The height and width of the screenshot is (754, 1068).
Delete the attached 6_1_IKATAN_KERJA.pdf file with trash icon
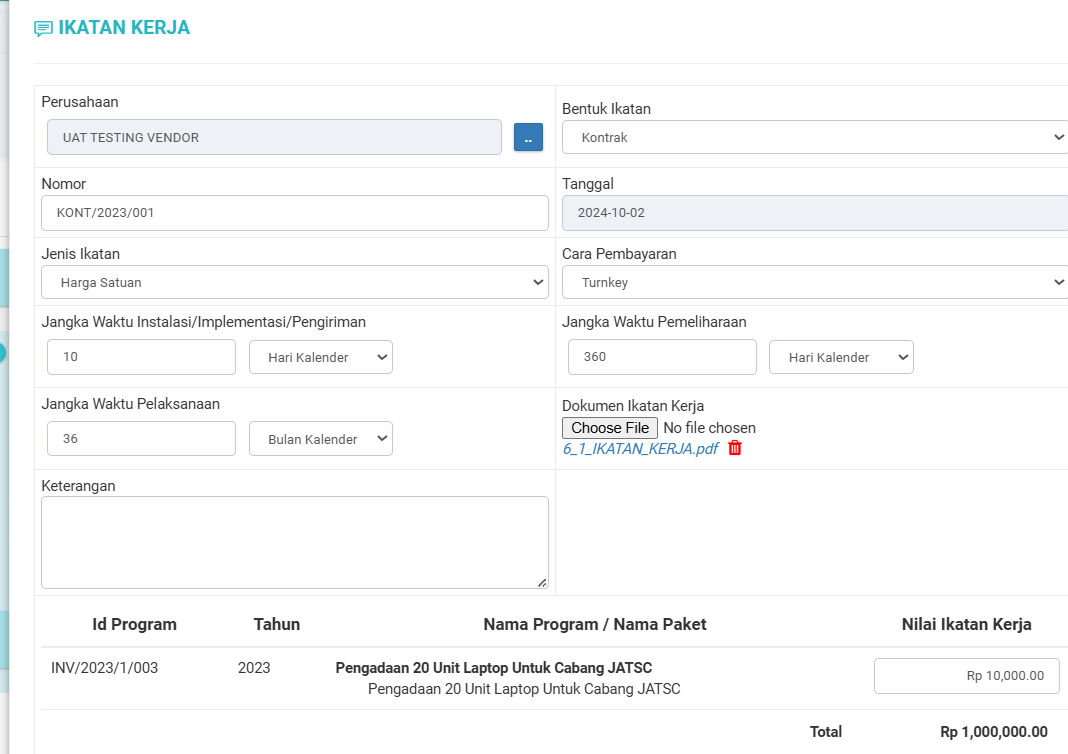click(735, 448)
